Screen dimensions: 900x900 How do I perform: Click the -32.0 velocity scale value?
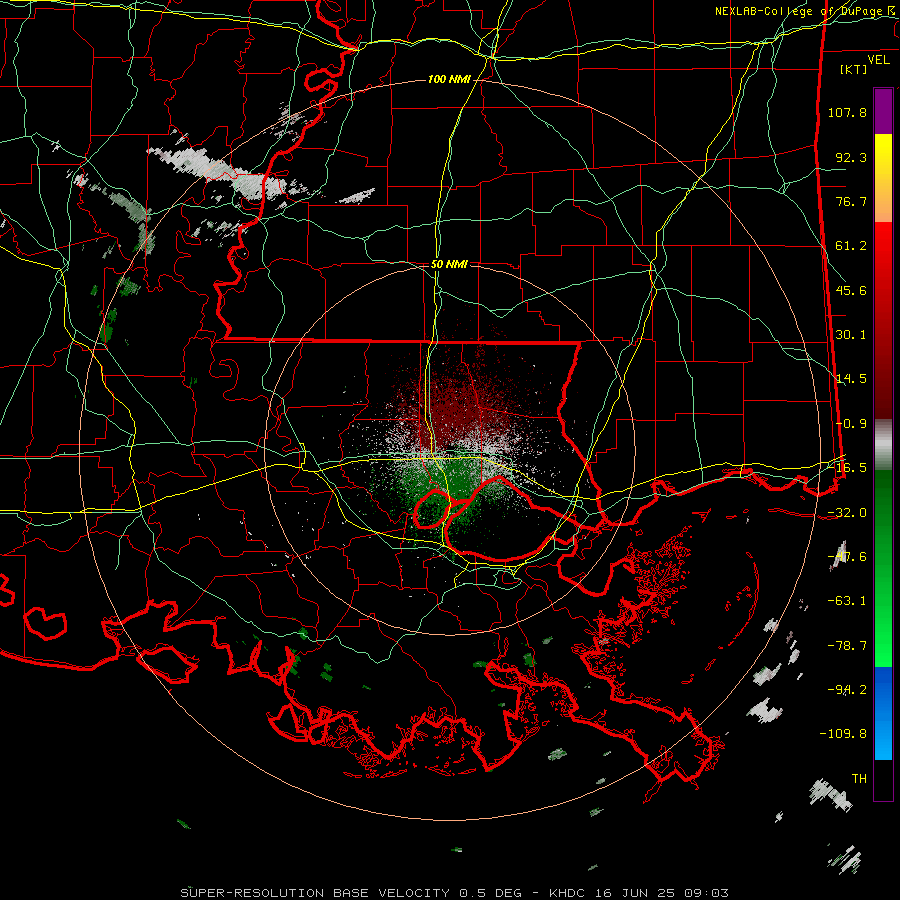click(x=847, y=513)
